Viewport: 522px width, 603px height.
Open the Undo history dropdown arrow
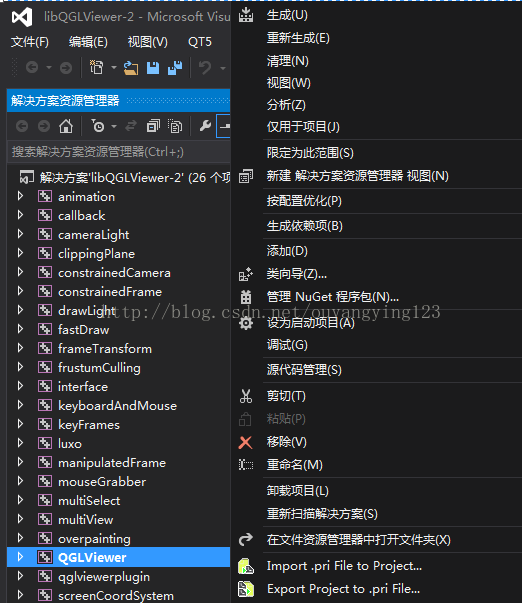(x=223, y=68)
